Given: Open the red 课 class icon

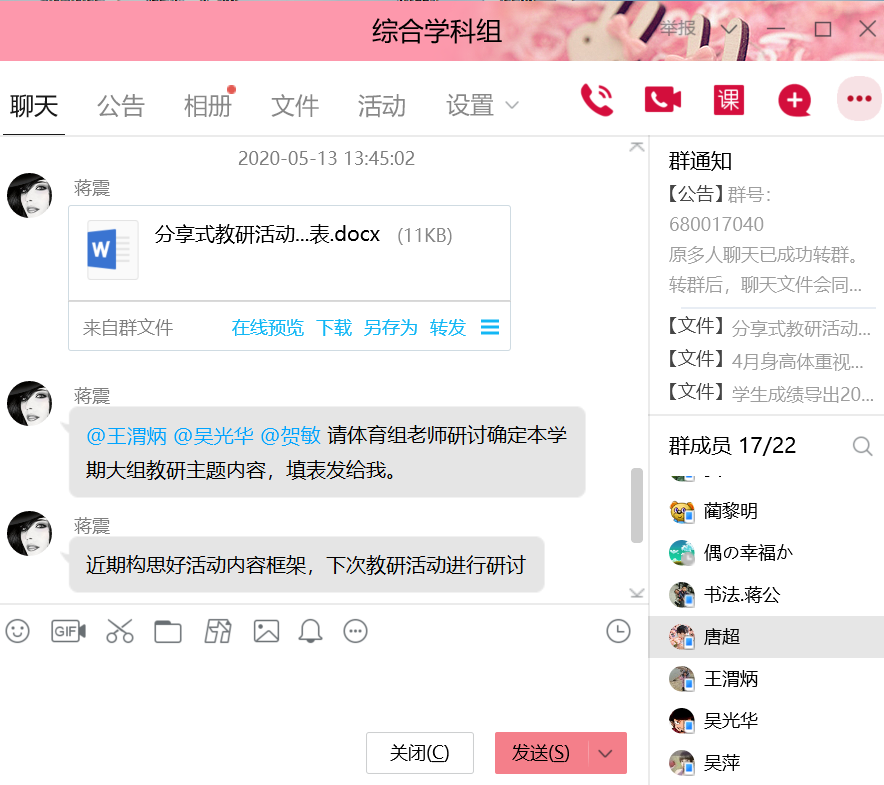Looking at the screenshot, I should (728, 100).
